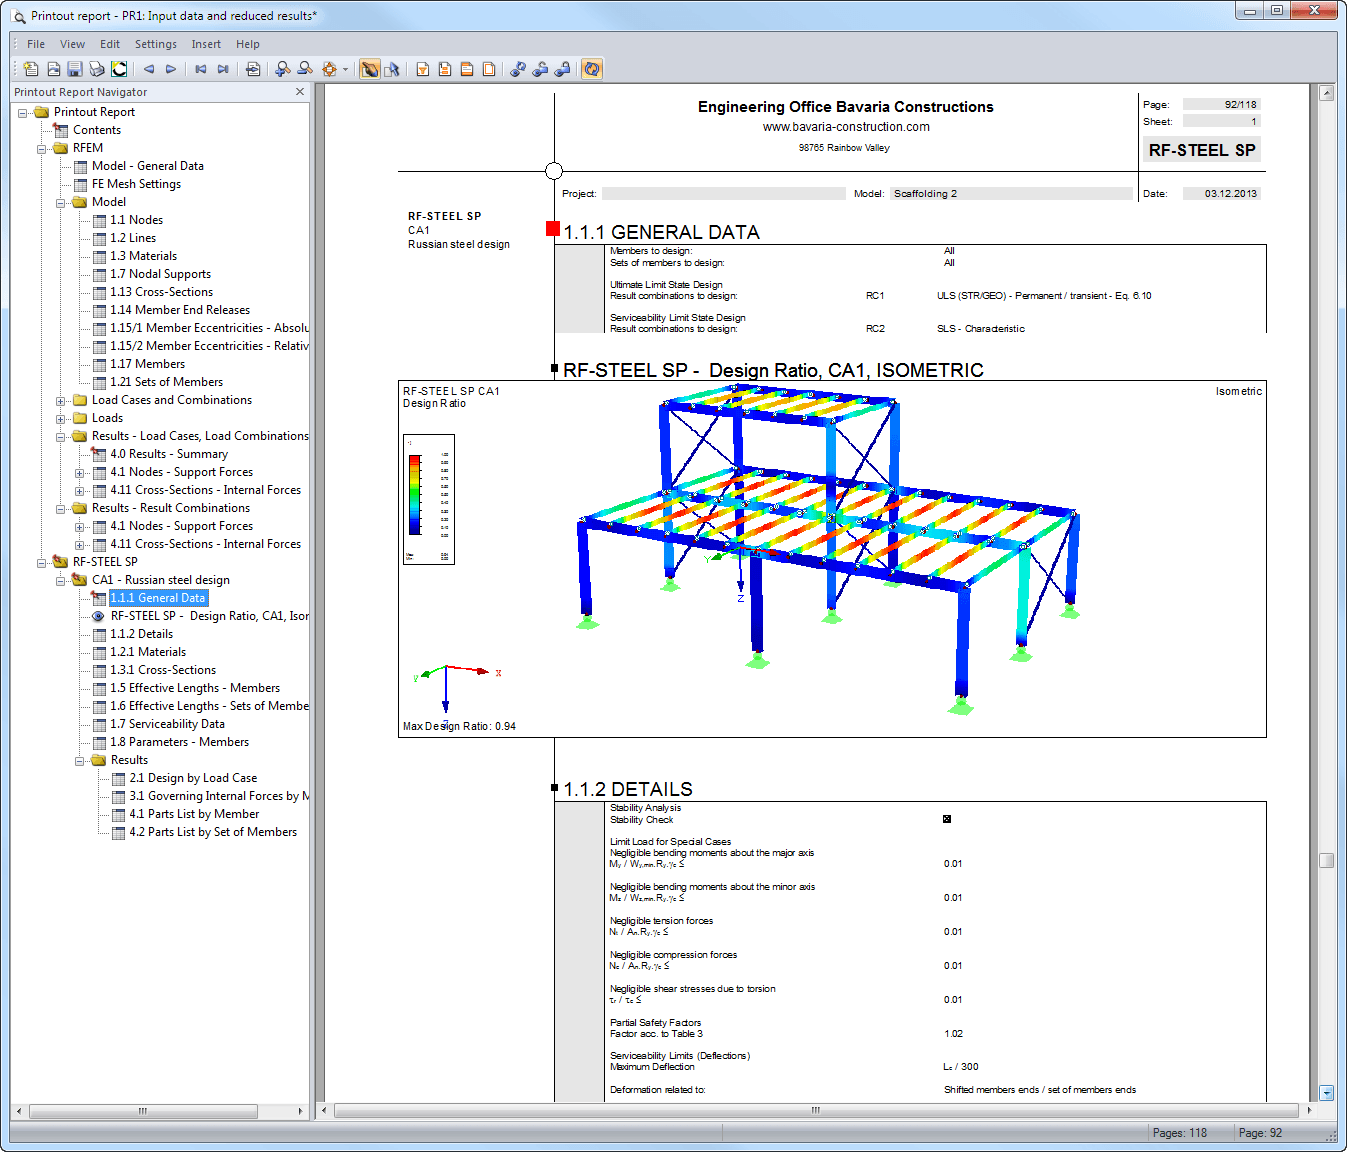Jump to the last page icon
1347x1152 pixels.
click(223, 69)
